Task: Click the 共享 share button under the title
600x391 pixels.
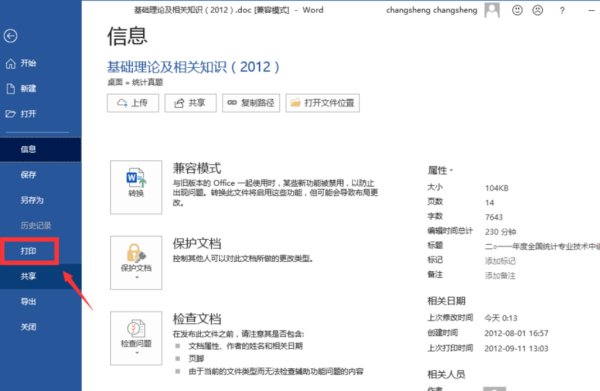Action: pyautogui.click(x=191, y=103)
